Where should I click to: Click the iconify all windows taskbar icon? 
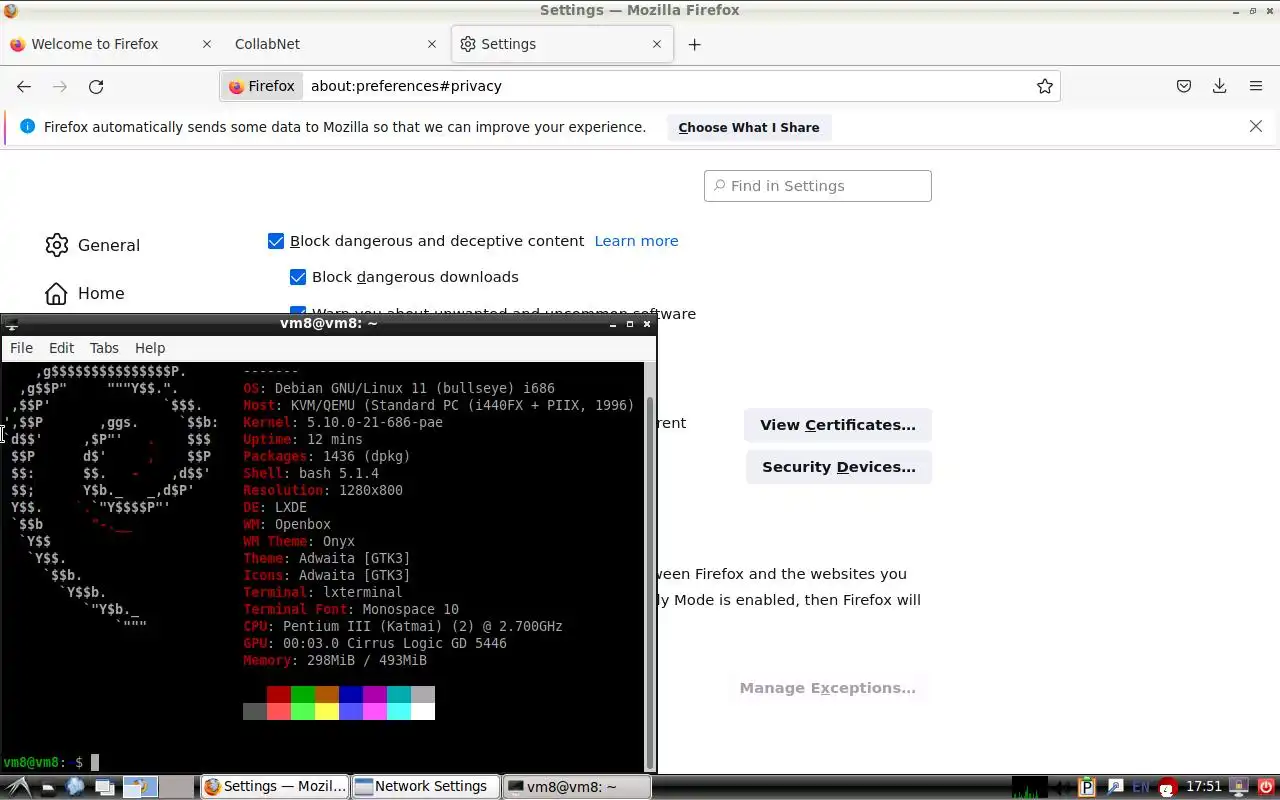105,788
